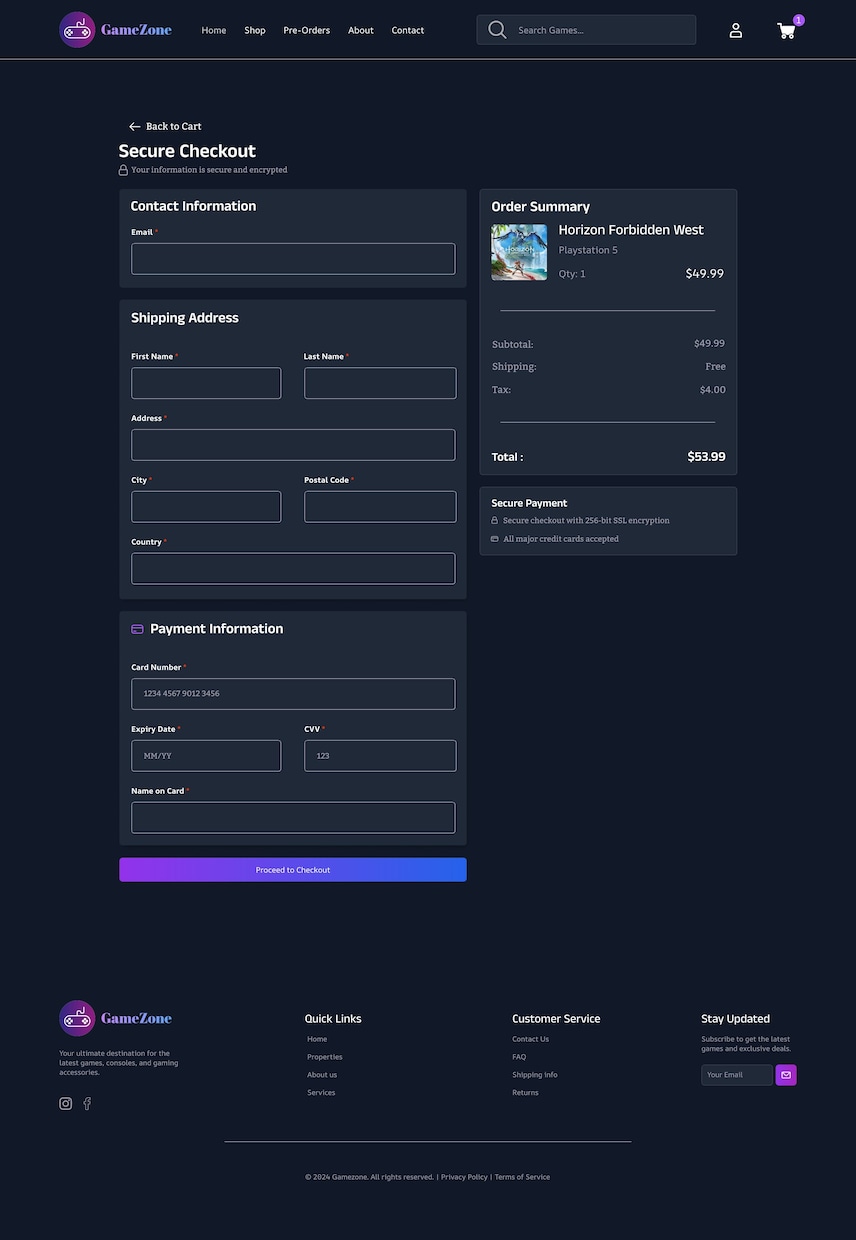Open the Shop nav item
Screen dimensions: 856x1240
click(x=255, y=30)
